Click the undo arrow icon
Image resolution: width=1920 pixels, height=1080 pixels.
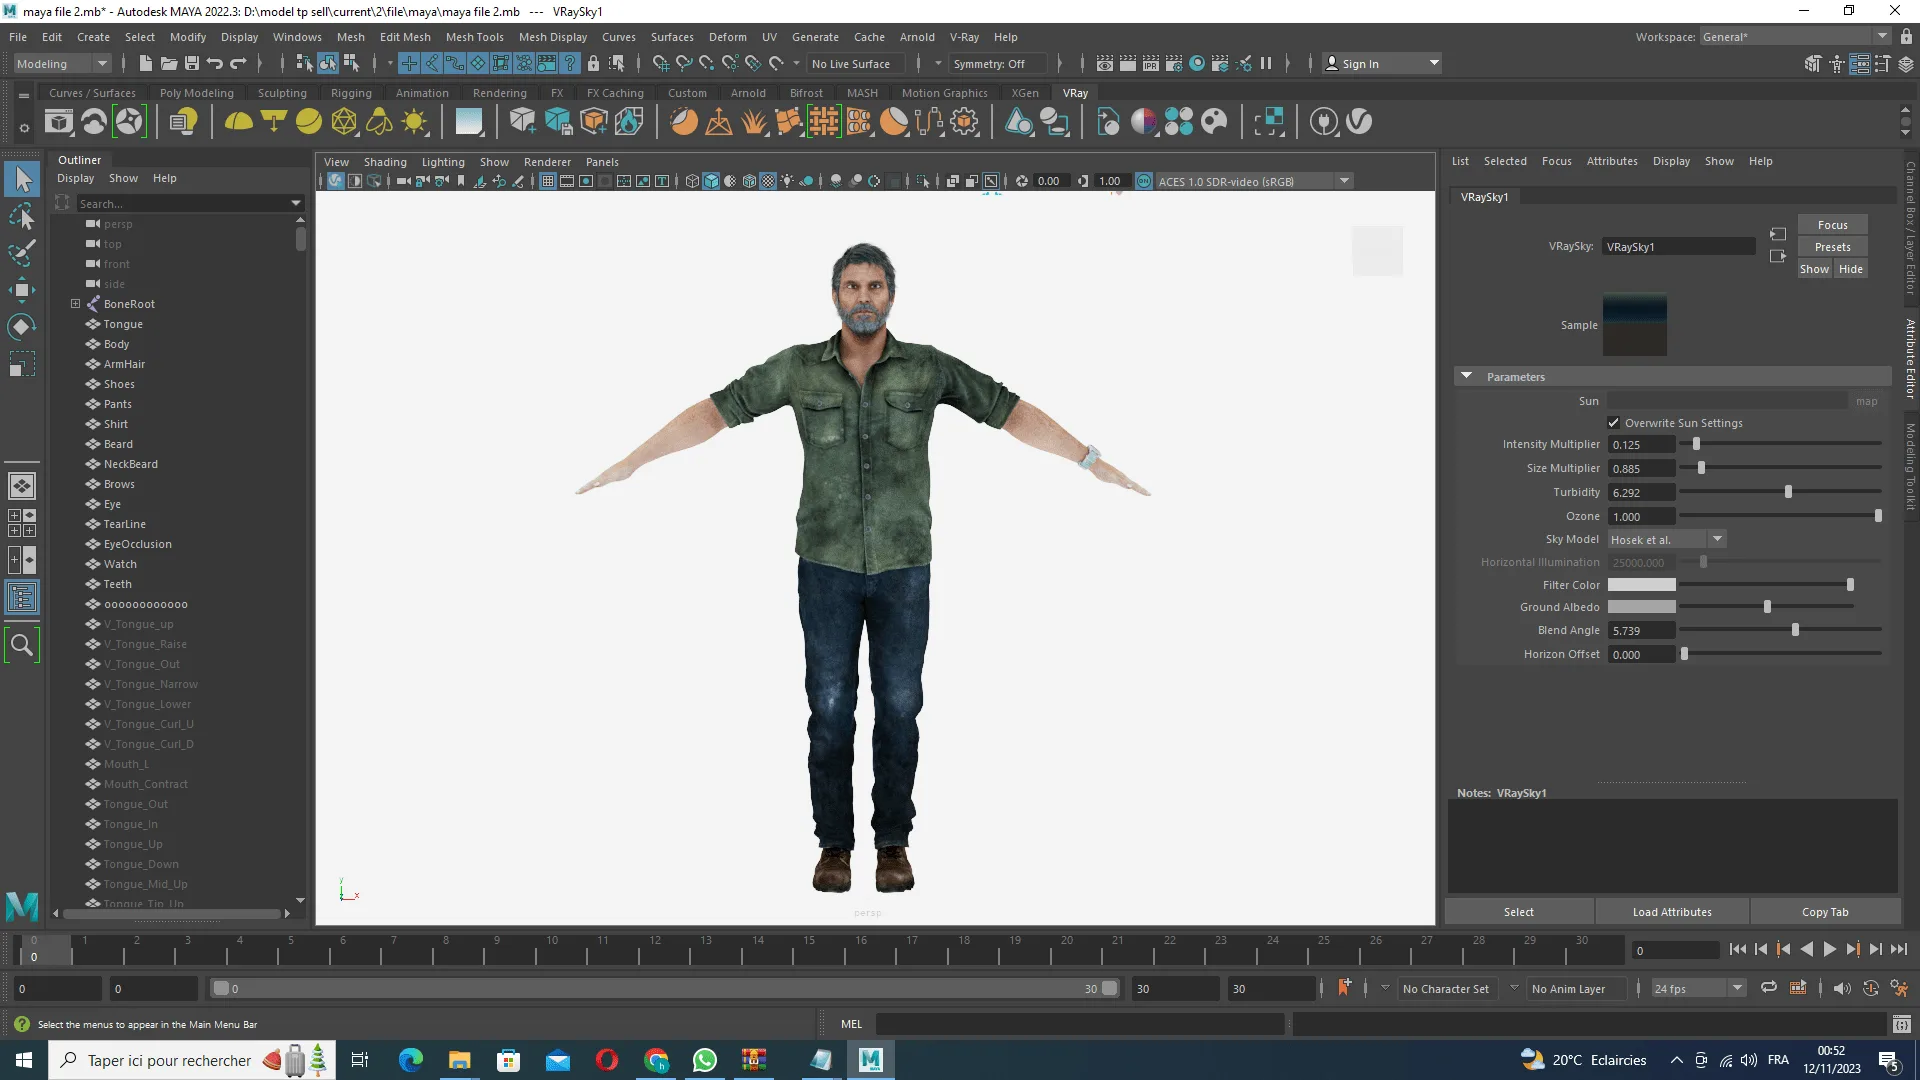point(214,63)
